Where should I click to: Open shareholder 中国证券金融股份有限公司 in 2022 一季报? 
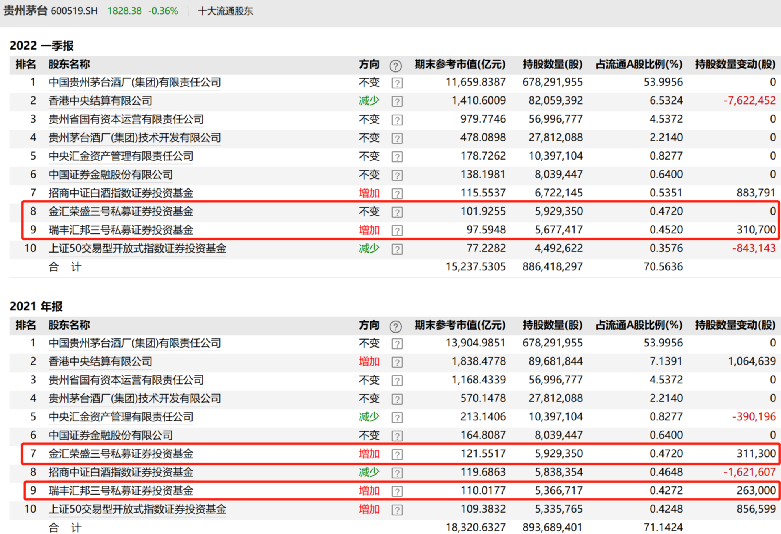pyautogui.click(x=111, y=174)
